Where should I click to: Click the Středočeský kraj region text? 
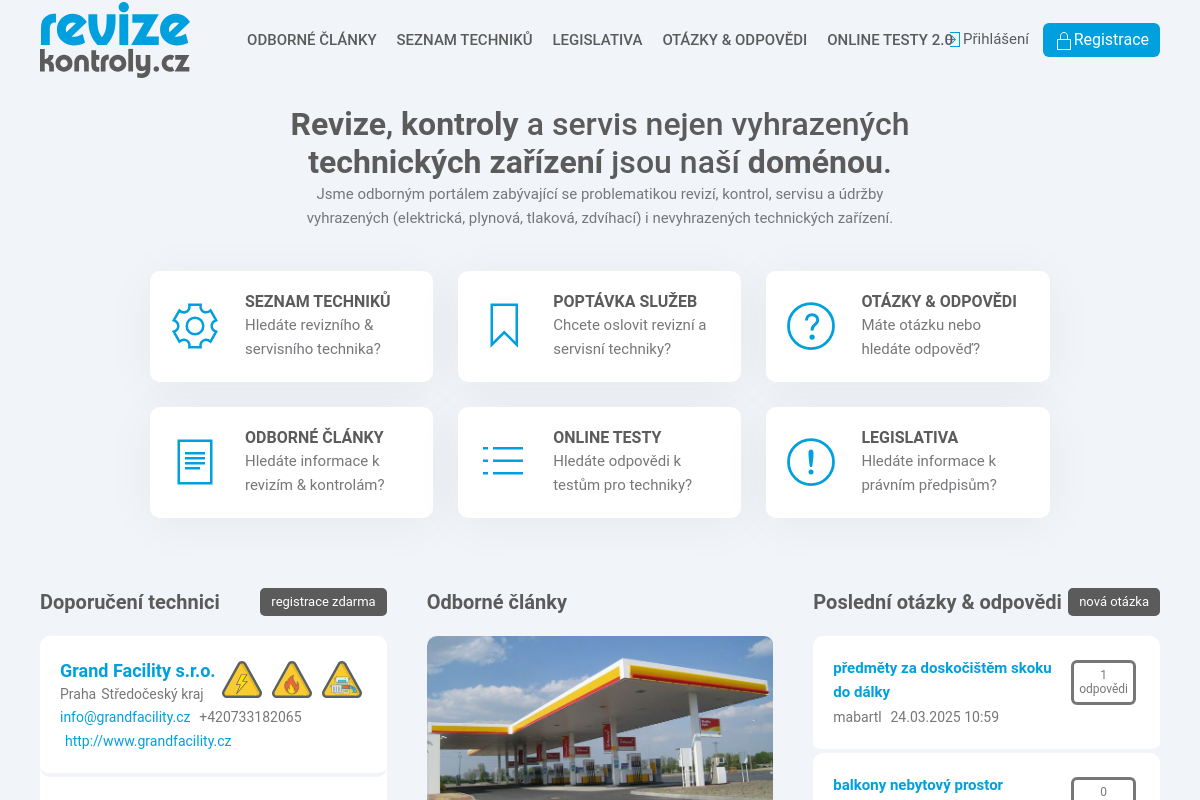coord(152,693)
